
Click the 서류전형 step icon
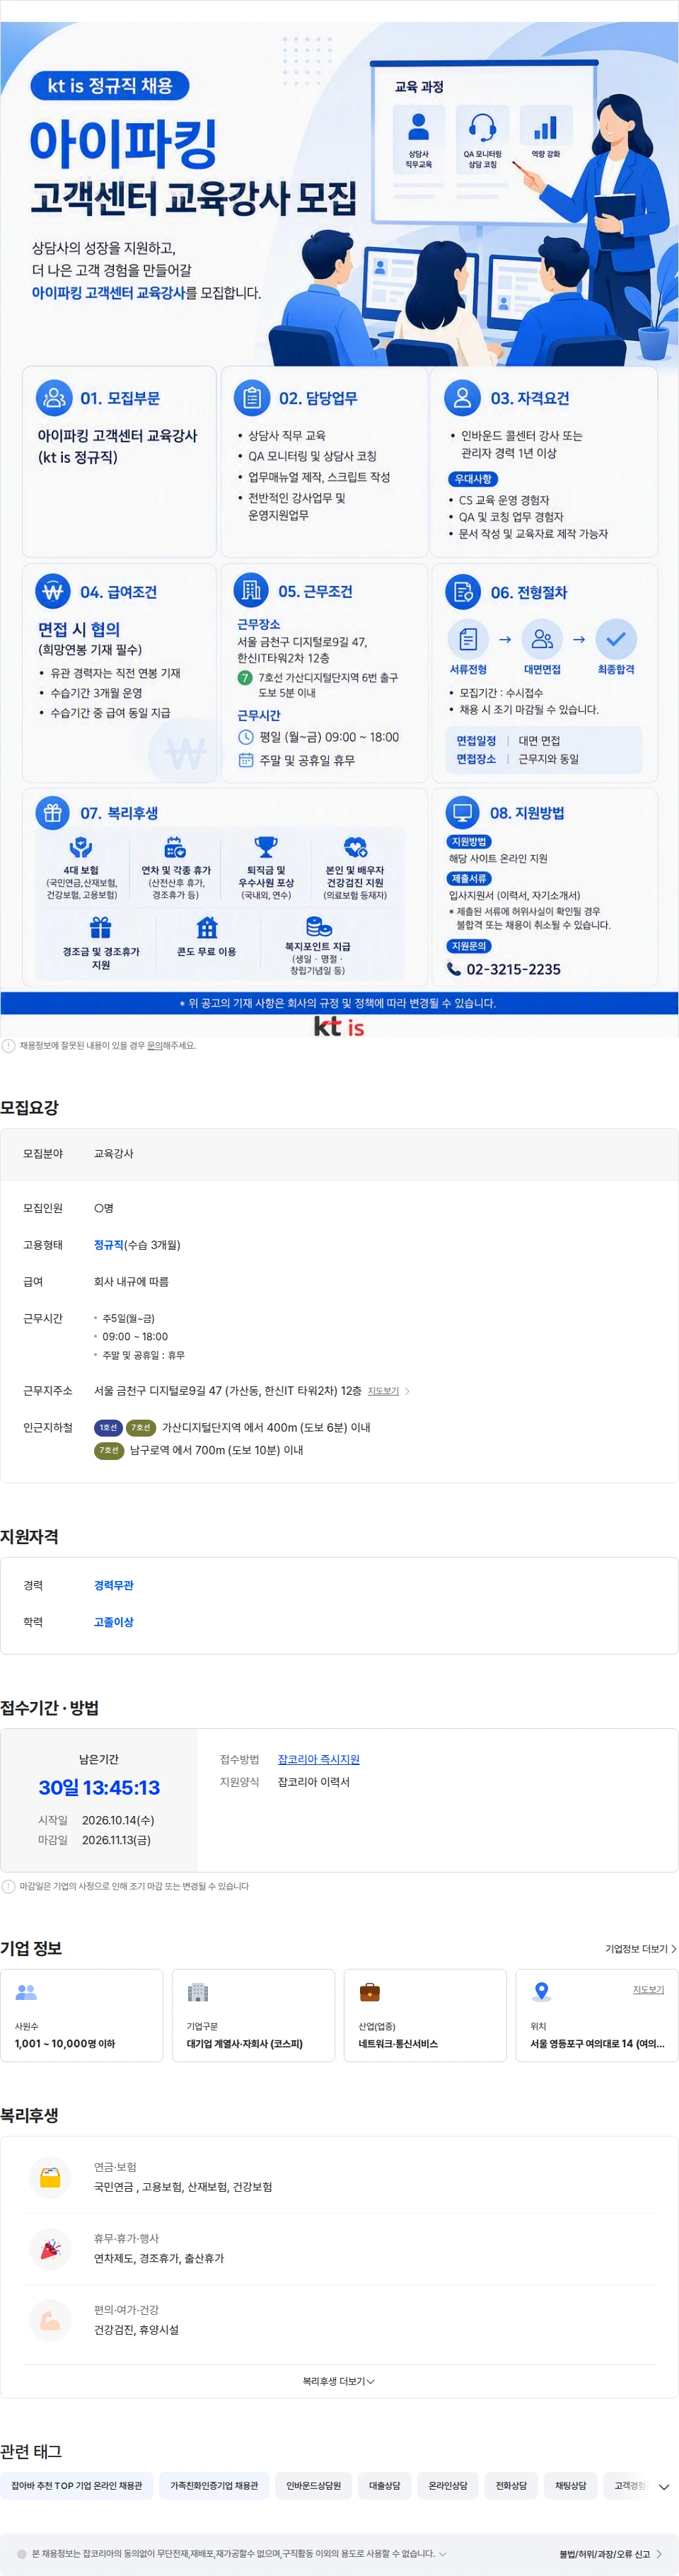coord(468,638)
